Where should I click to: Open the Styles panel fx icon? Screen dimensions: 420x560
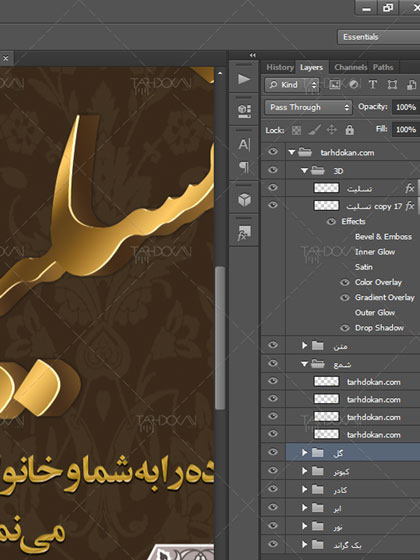(244, 233)
